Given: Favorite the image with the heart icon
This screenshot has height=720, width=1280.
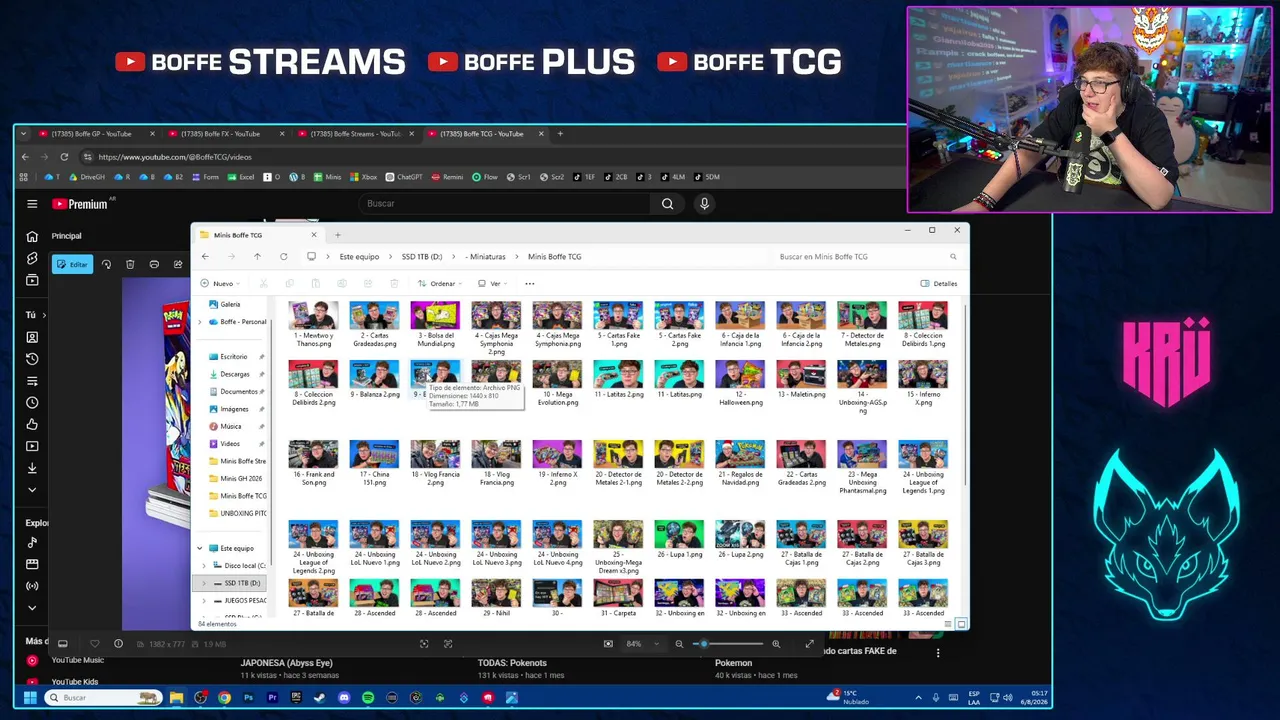Looking at the screenshot, I should coord(95,644).
